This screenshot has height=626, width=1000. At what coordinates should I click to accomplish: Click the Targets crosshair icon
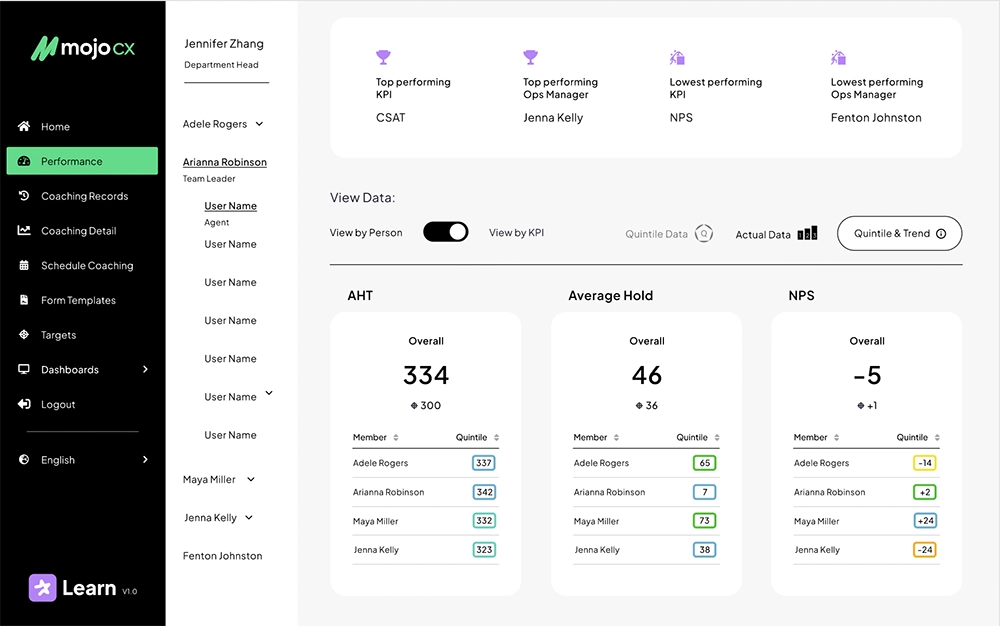pos(24,335)
